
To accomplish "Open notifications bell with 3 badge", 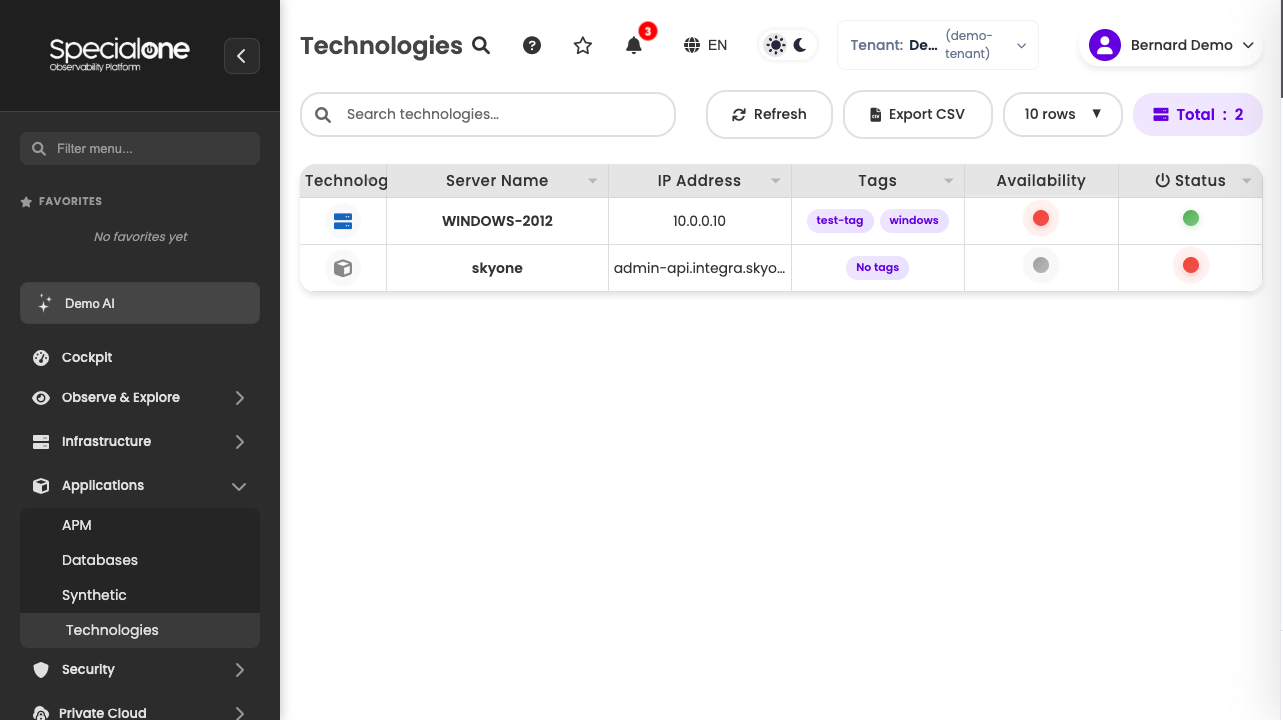I will click(x=634, y=45).
